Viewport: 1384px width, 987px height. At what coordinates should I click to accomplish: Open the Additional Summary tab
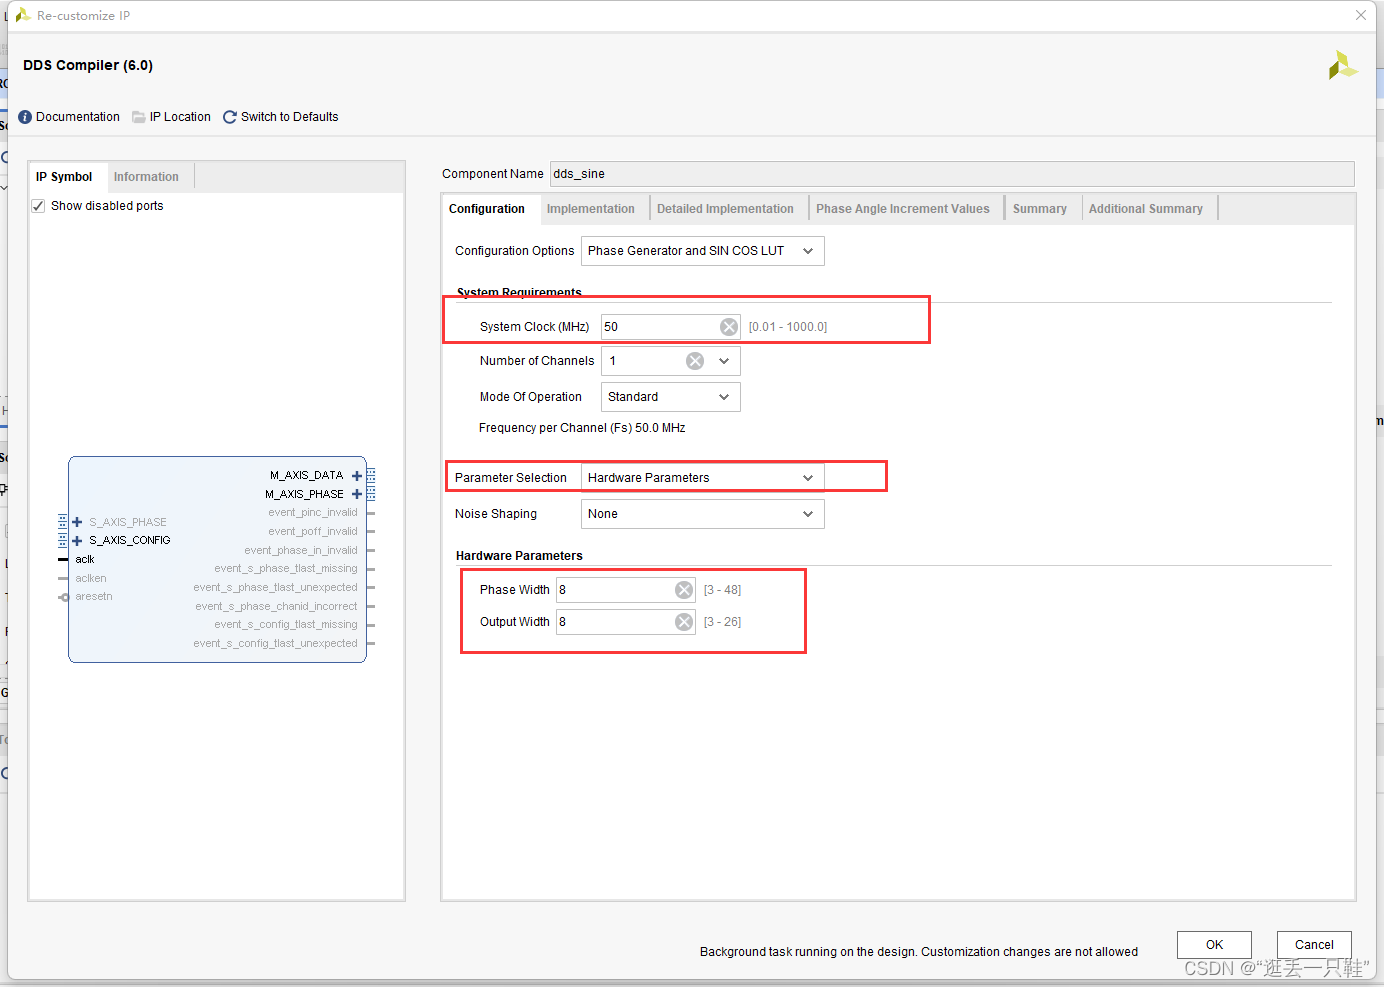pos(1146,209)
